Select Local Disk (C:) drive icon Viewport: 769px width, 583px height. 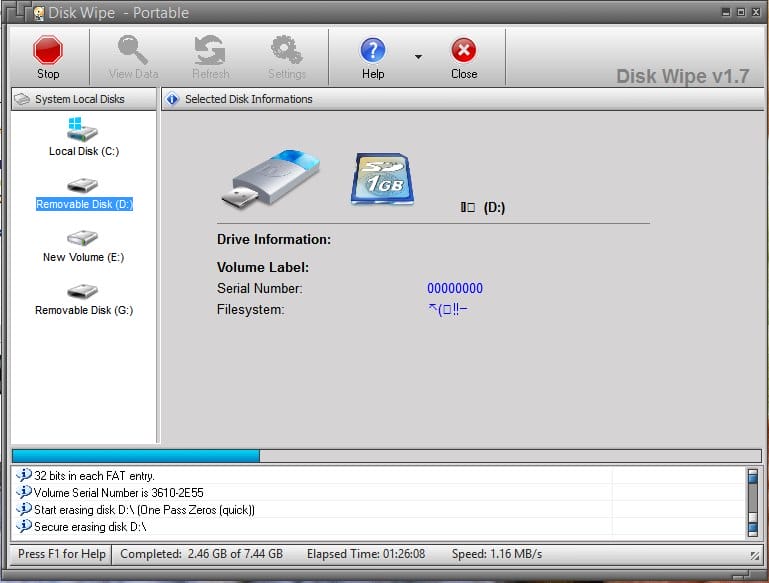click(x=82, y=129)
